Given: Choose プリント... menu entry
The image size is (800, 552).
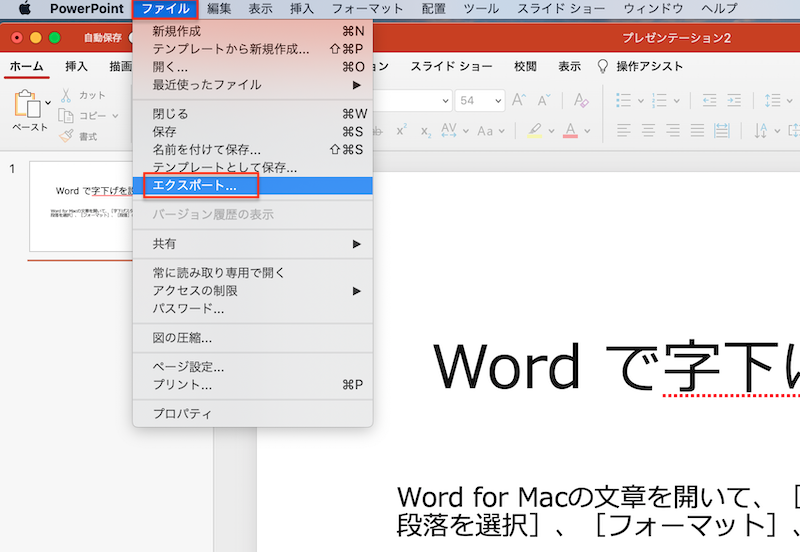Looking at the screenshot, I should 253,385.
